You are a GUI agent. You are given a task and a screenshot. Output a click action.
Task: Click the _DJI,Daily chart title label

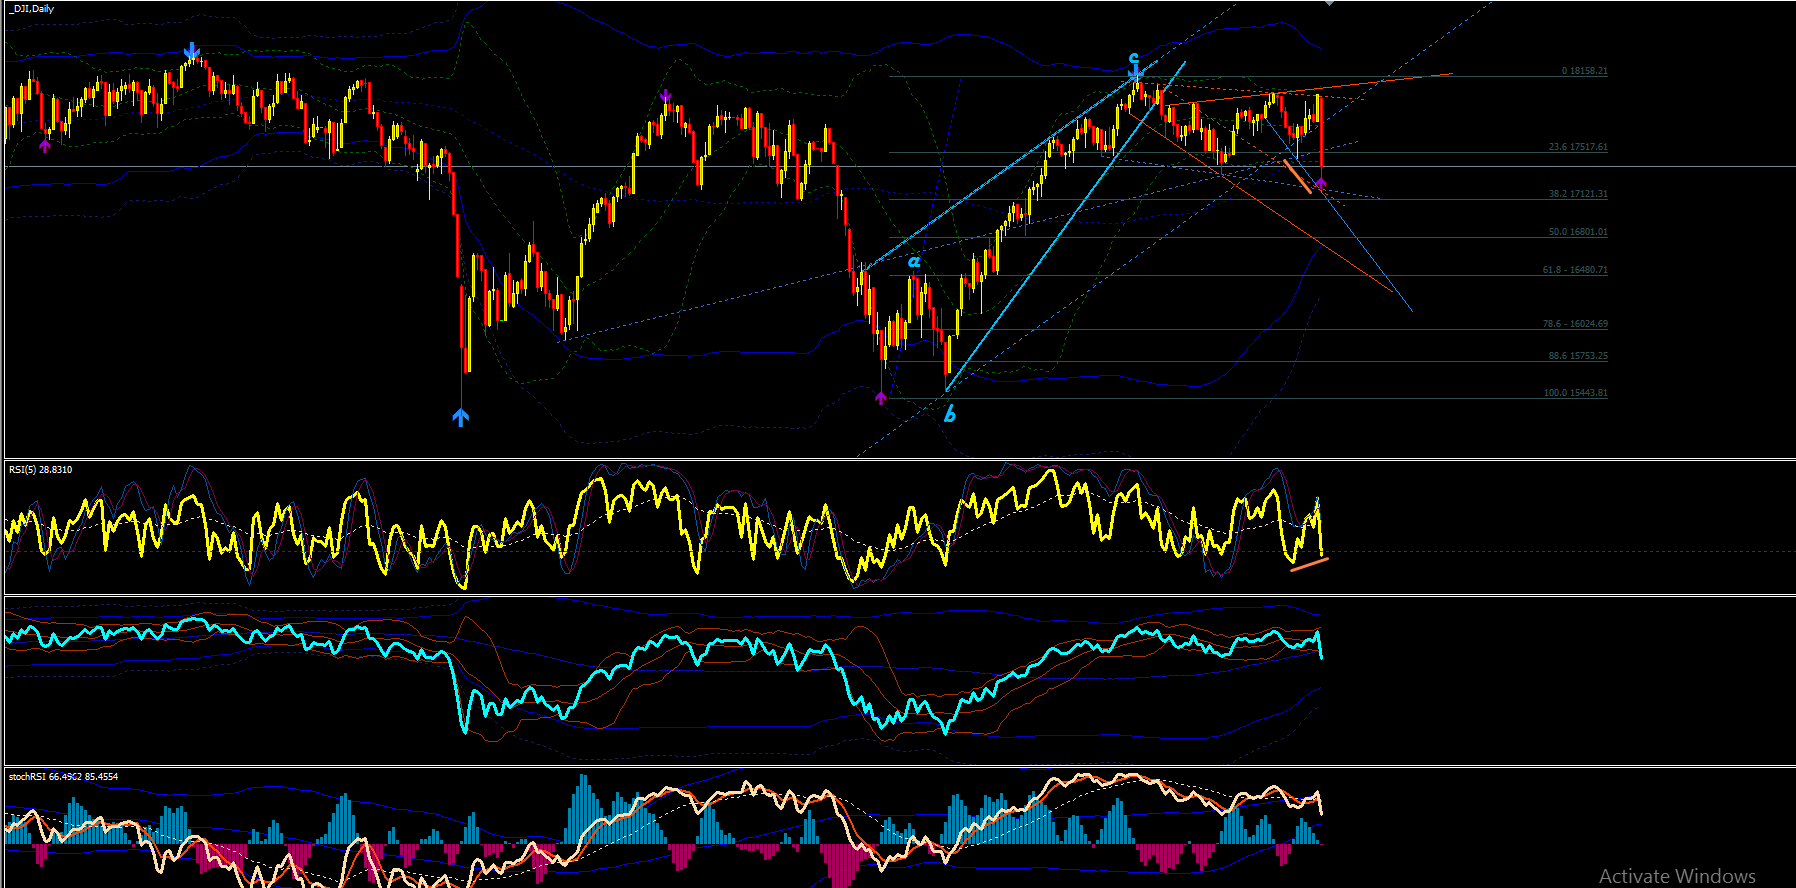coord(33,9)
